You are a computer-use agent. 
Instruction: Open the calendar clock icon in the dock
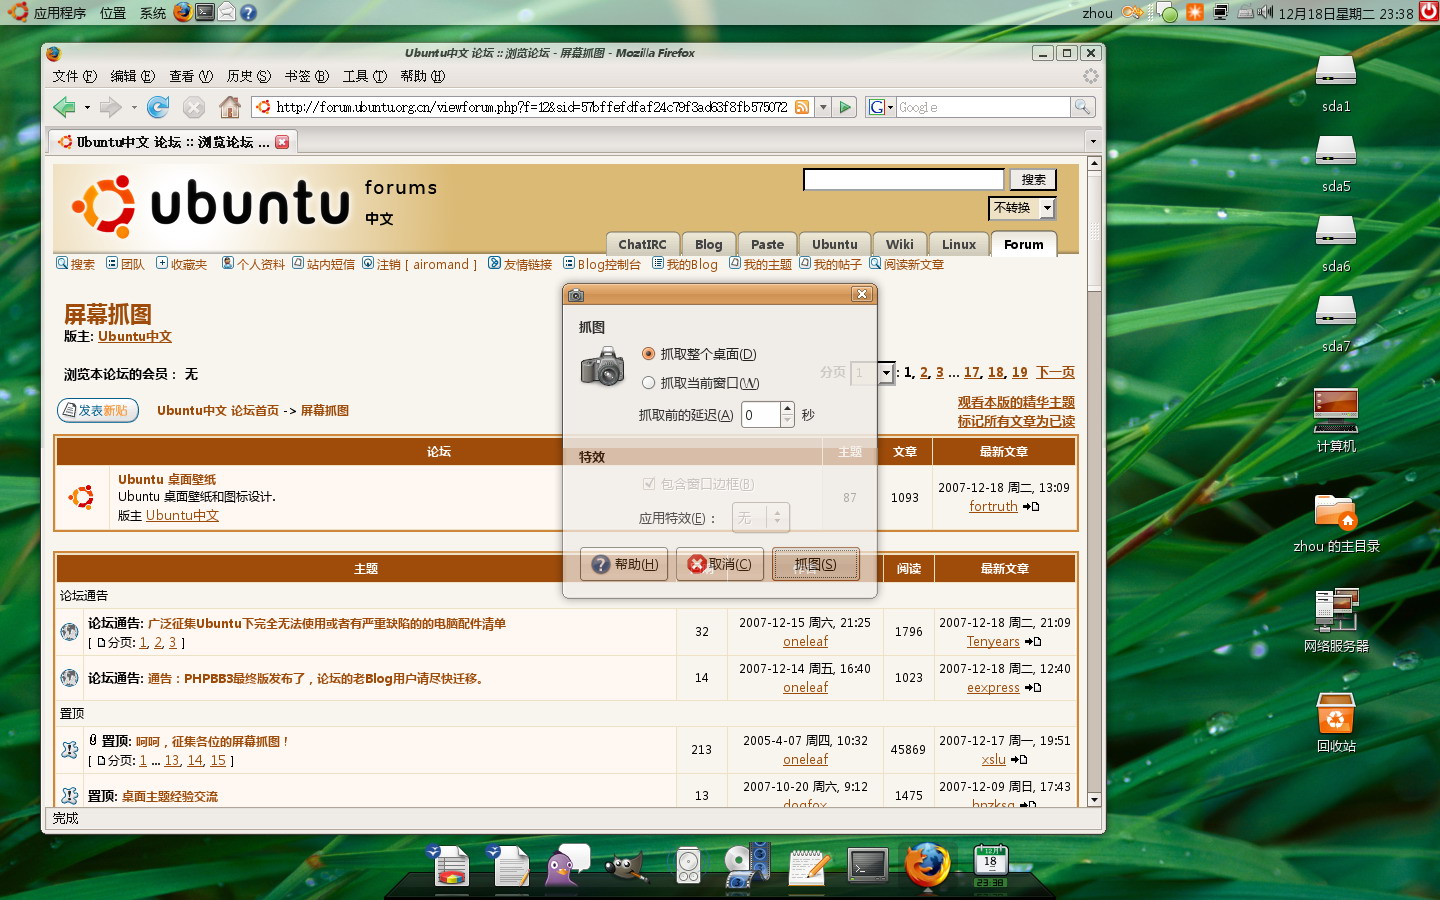(x=990, y=866)
